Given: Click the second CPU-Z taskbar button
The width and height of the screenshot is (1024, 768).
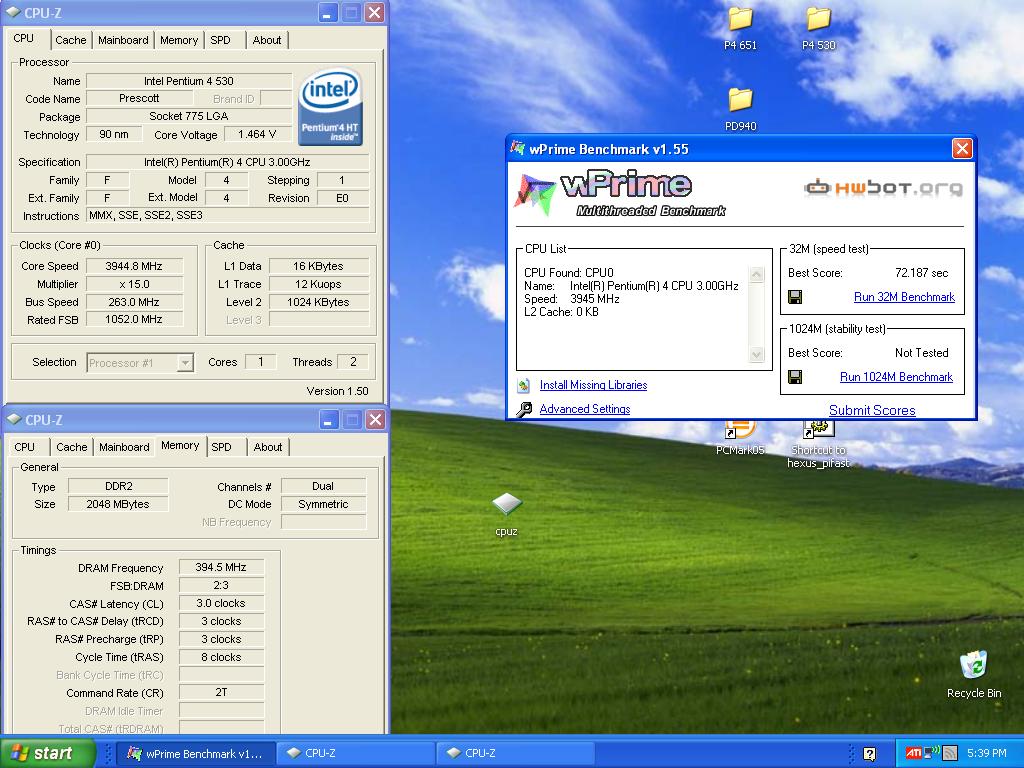Looking at the screenshot, I should [x=516, y=754].
